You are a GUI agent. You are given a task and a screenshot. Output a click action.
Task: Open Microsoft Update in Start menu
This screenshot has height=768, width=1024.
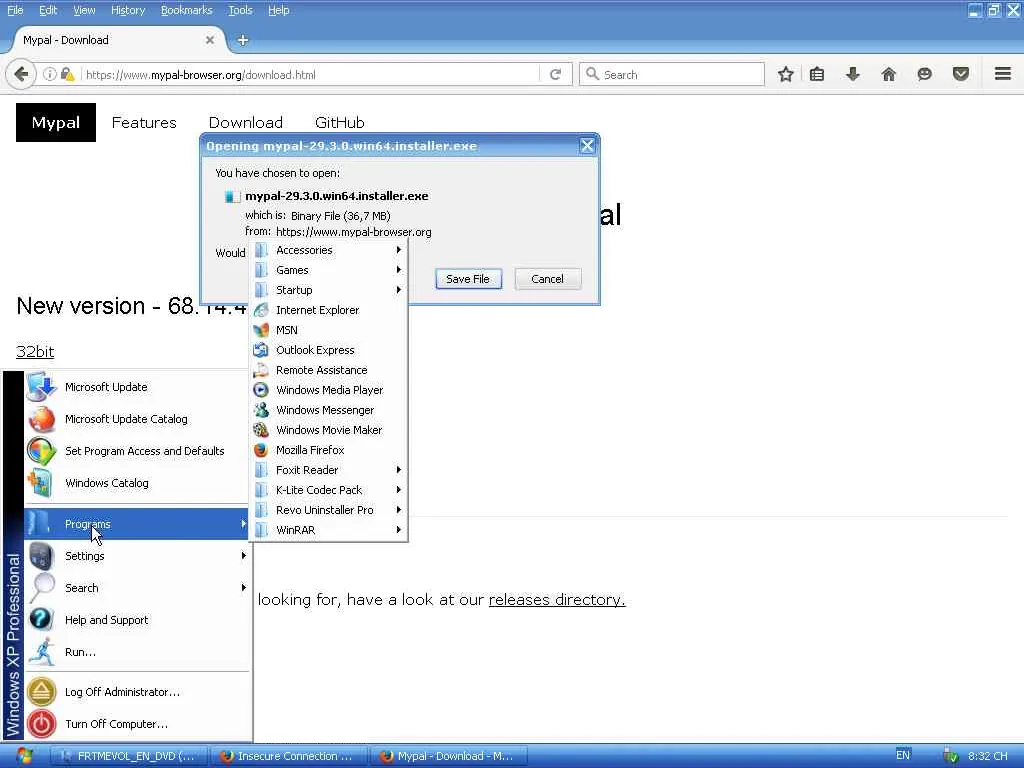137,387
